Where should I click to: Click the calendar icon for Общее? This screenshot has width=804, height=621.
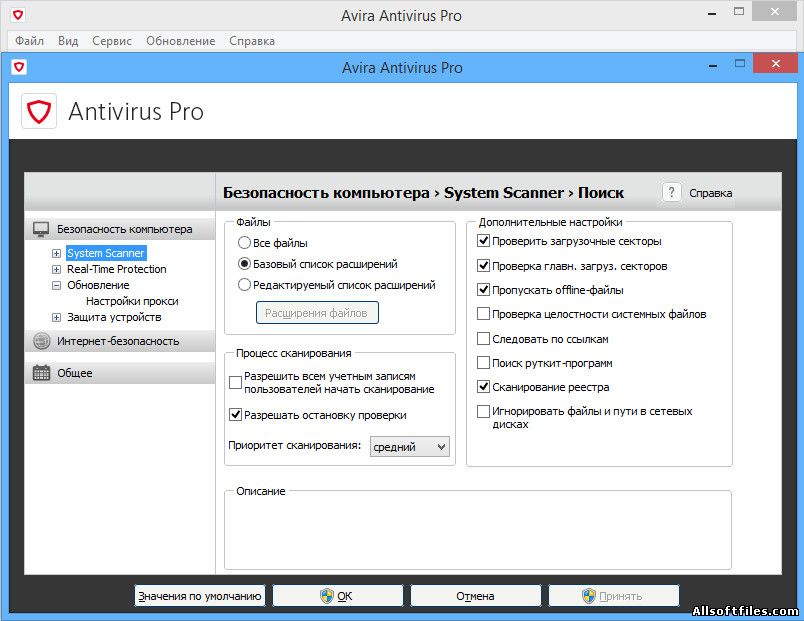point(41,373)
